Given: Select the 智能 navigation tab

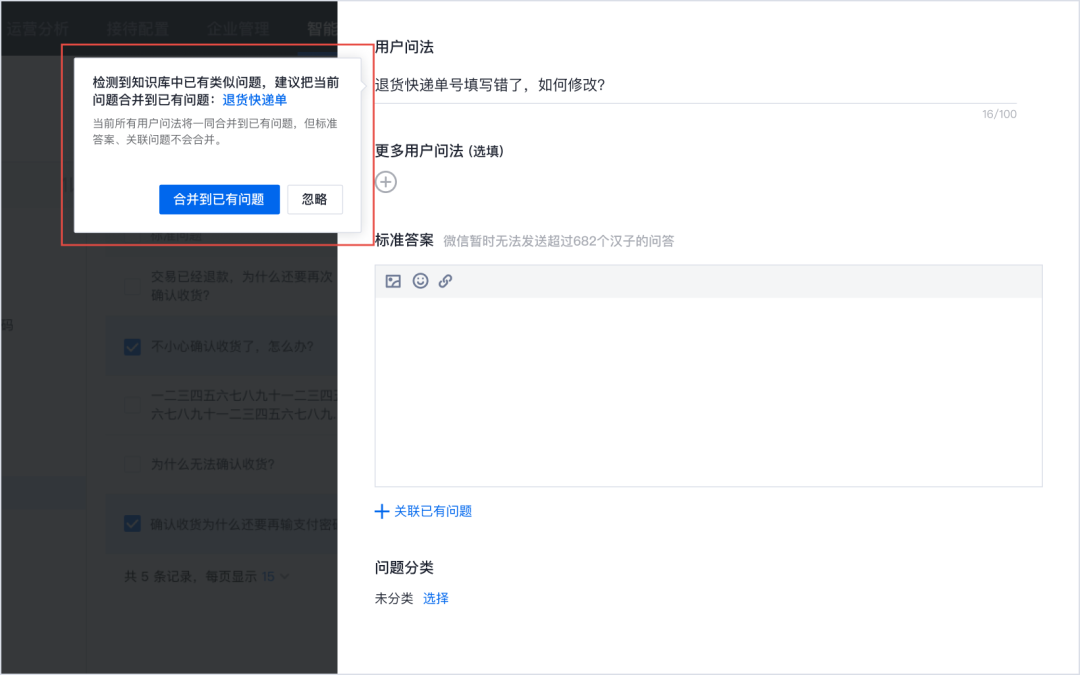Looking at the screenshot, I should click(x=320, y=28).
